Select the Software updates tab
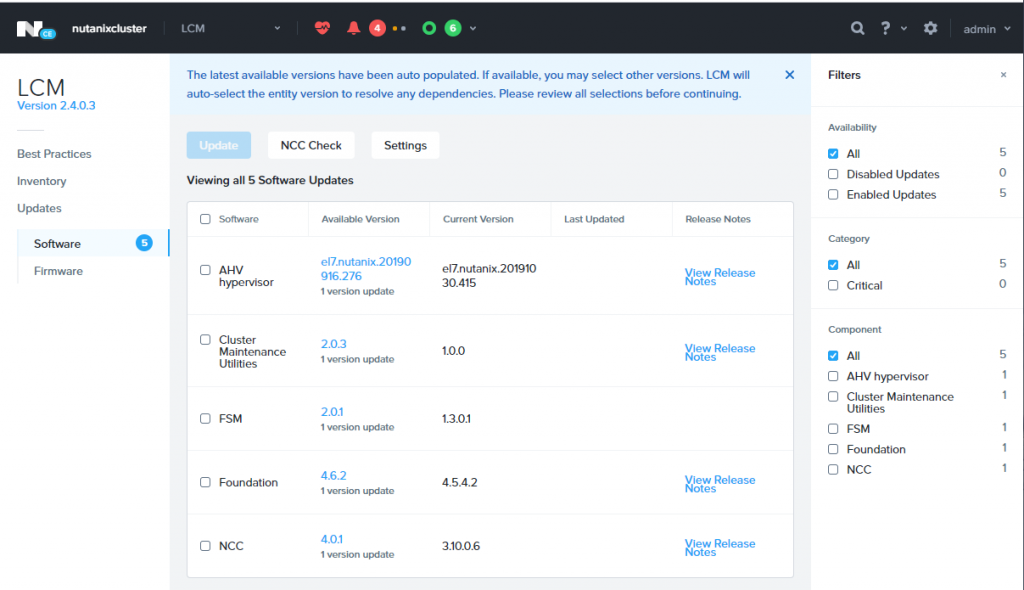The image size is (1024, 590). pyautogui.click(x=93, y=243)
